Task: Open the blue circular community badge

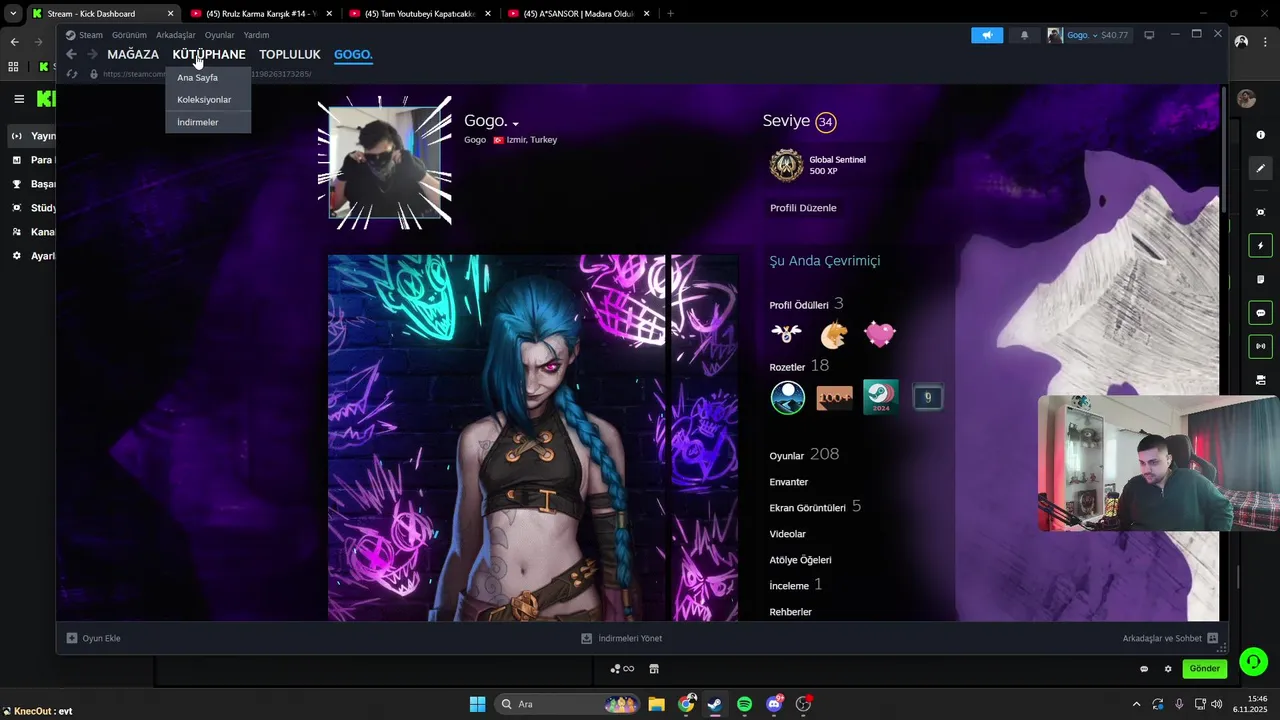Action: point(788,397)
